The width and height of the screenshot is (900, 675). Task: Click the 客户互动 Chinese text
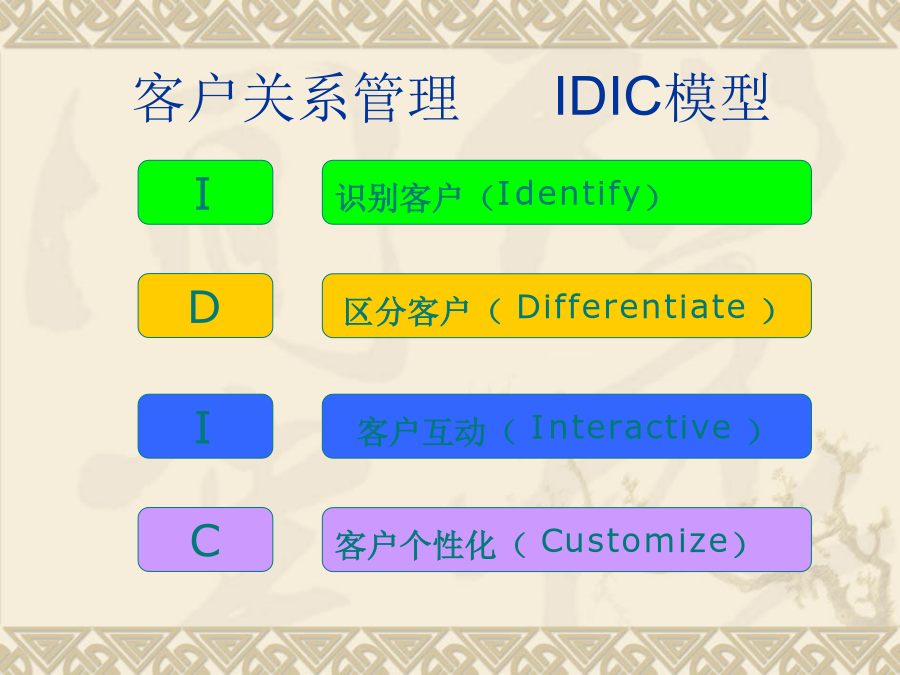(421, 432)
